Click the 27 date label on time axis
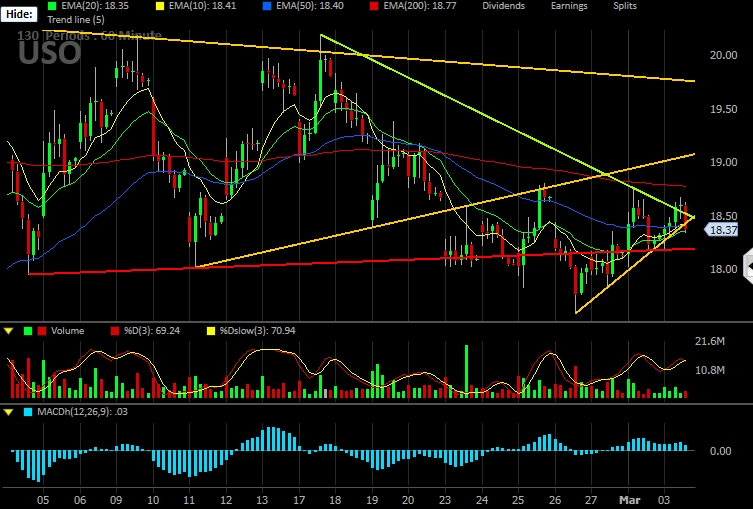Screen dimensions: 753x509 (591, 500)
